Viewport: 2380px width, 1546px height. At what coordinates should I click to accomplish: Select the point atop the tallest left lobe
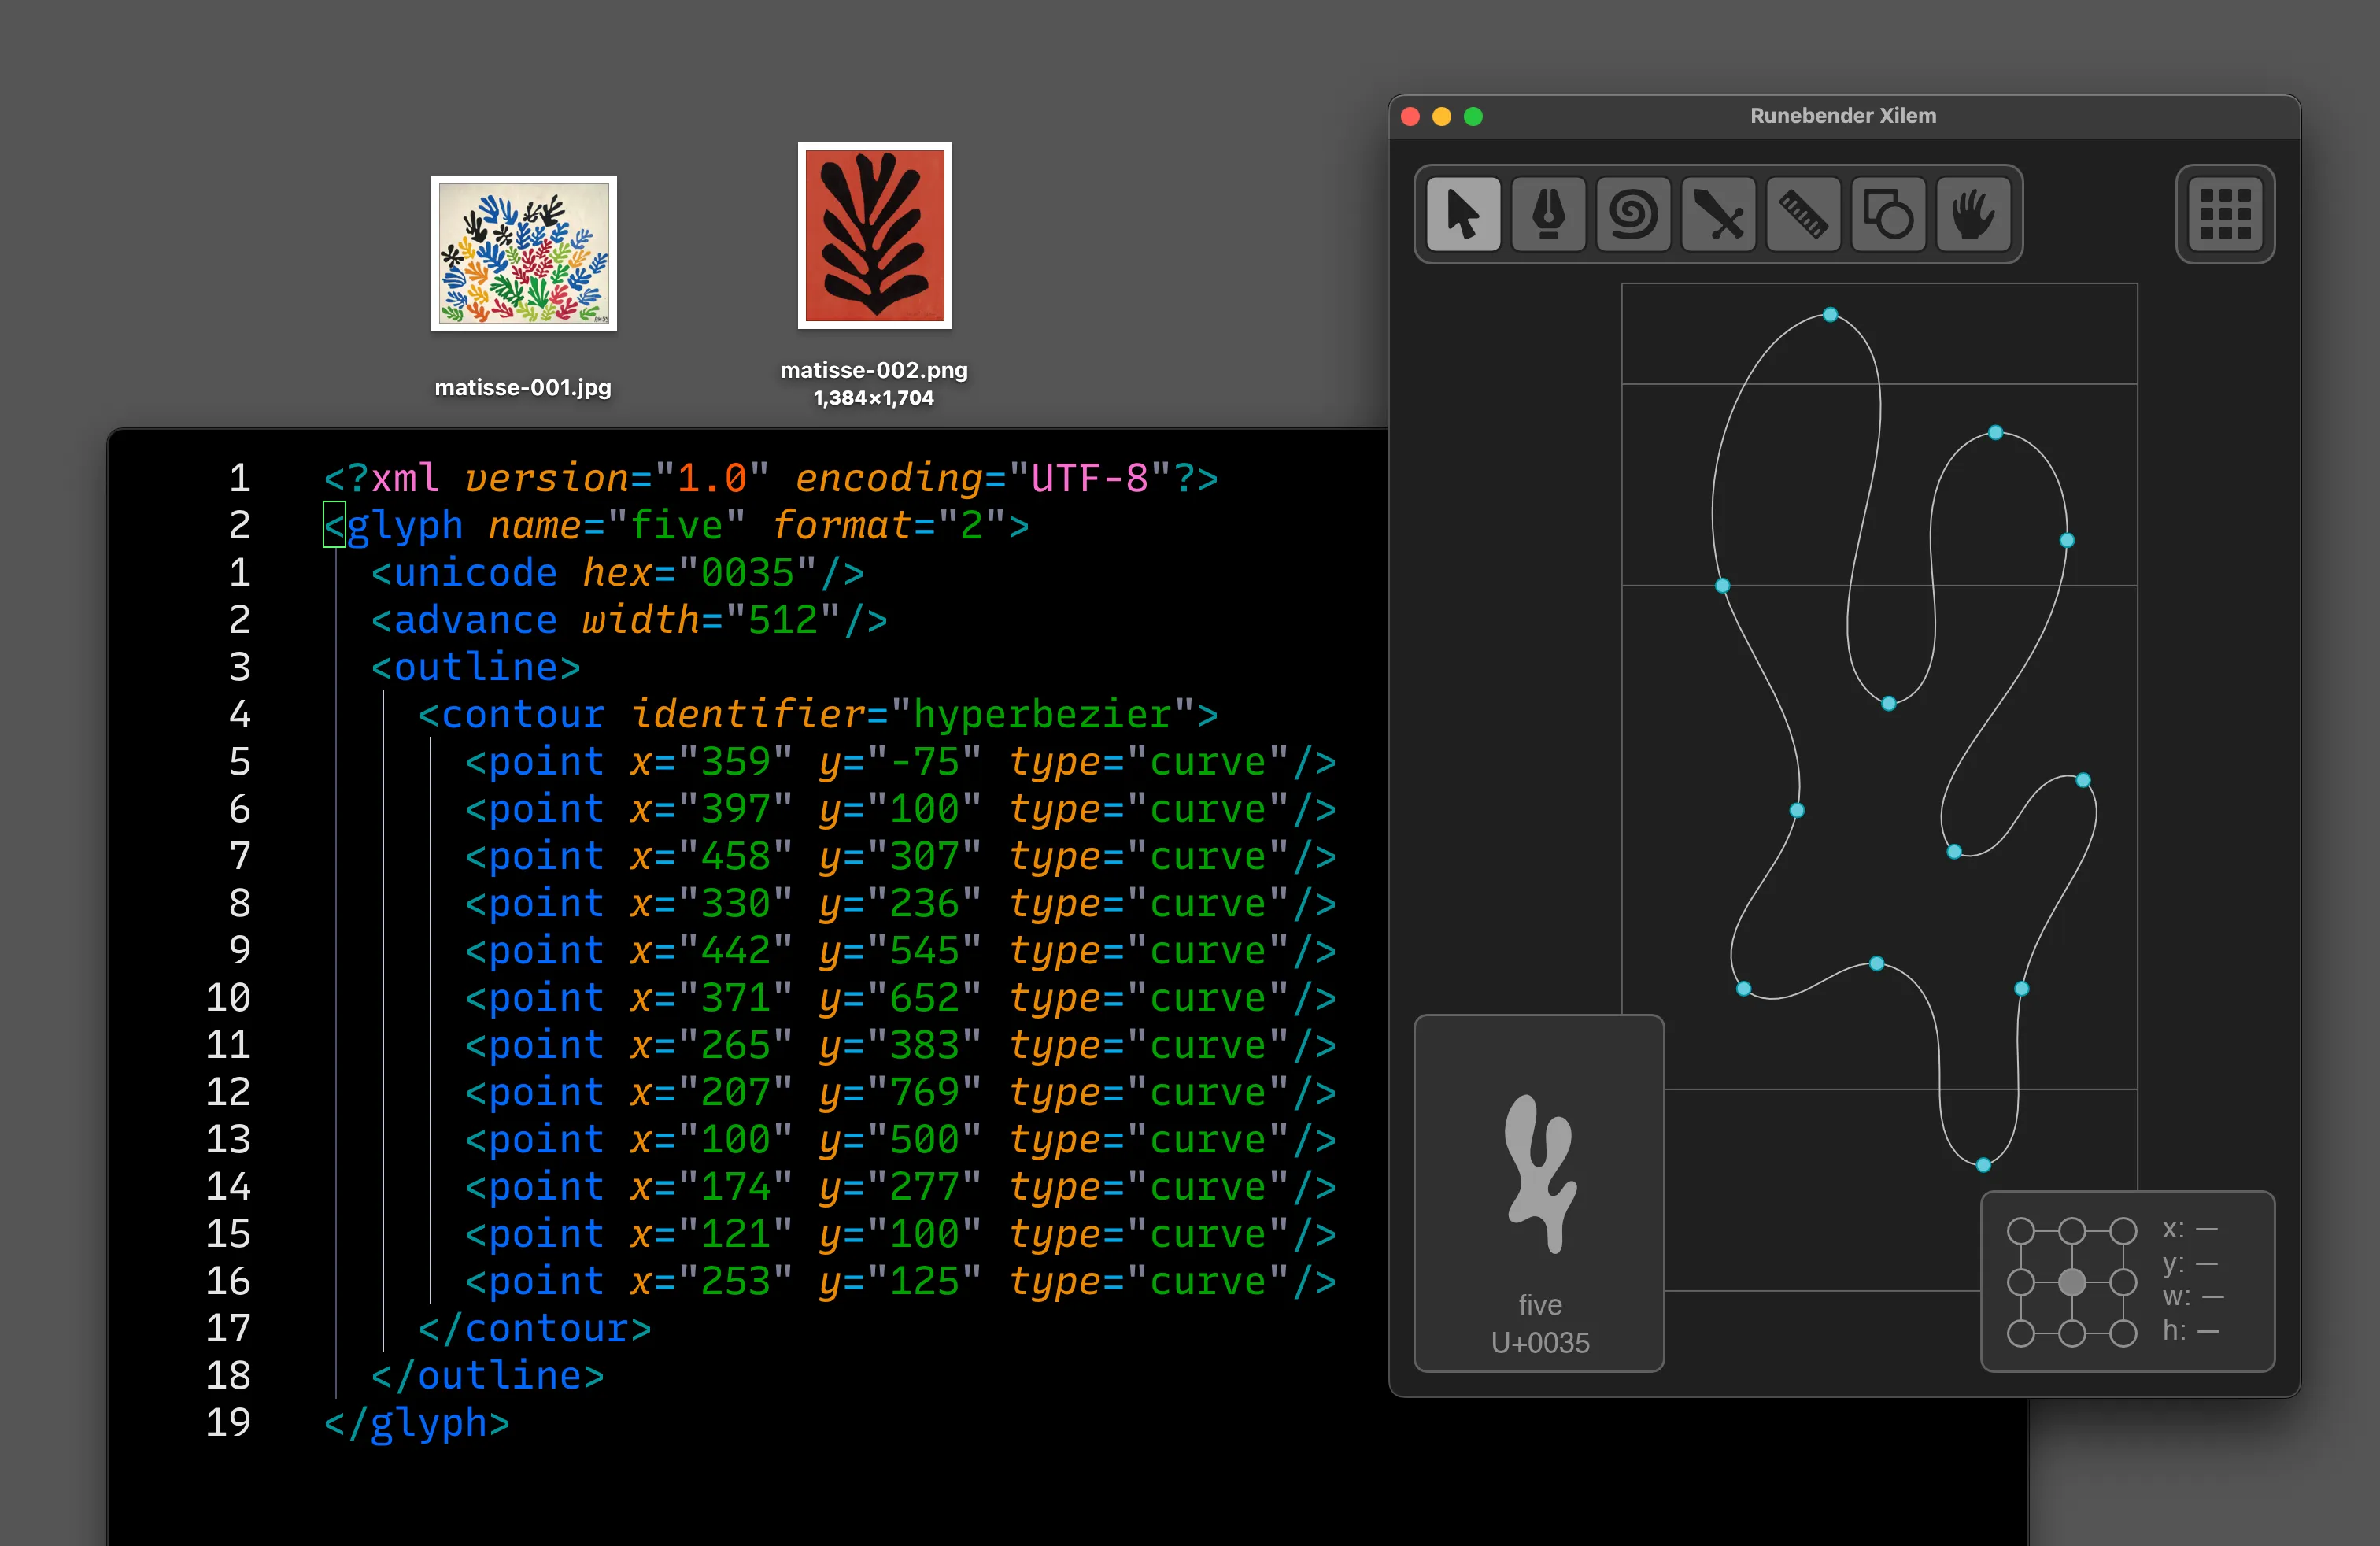click(1830, 315)
